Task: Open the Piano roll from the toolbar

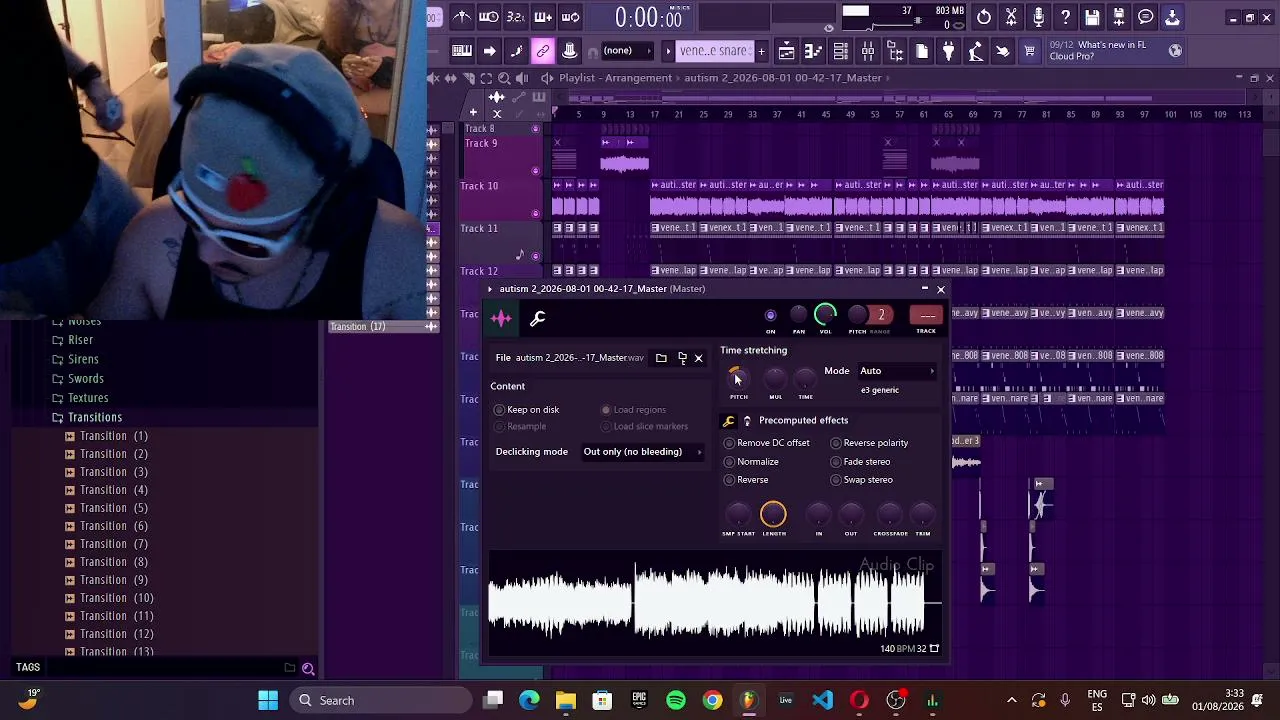Action: 813,51
